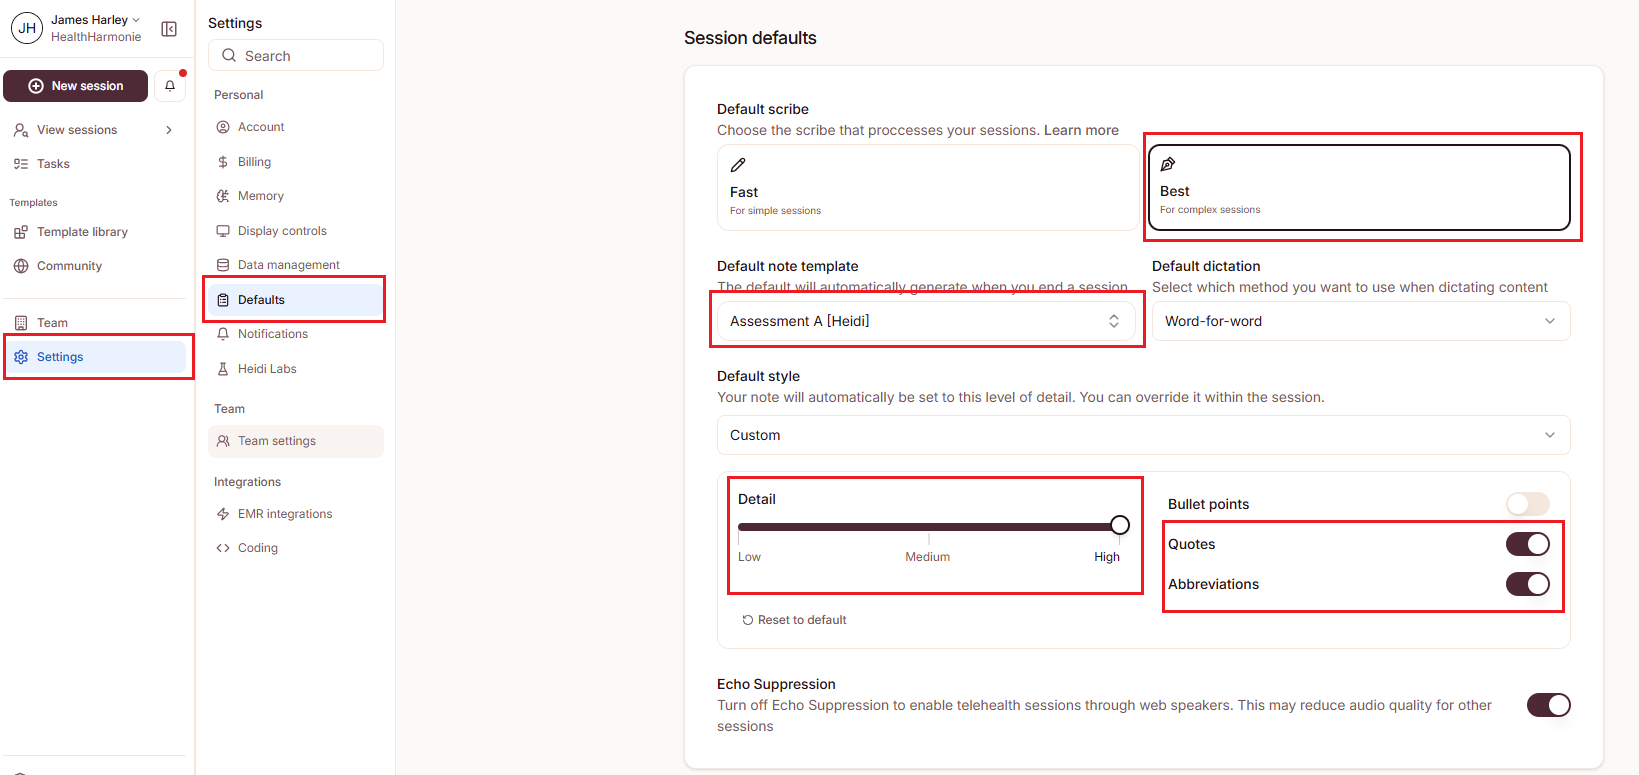The height and width of the screenshot is (775, 1639).
Task: Click the notification bell icon
Action: 170,86
